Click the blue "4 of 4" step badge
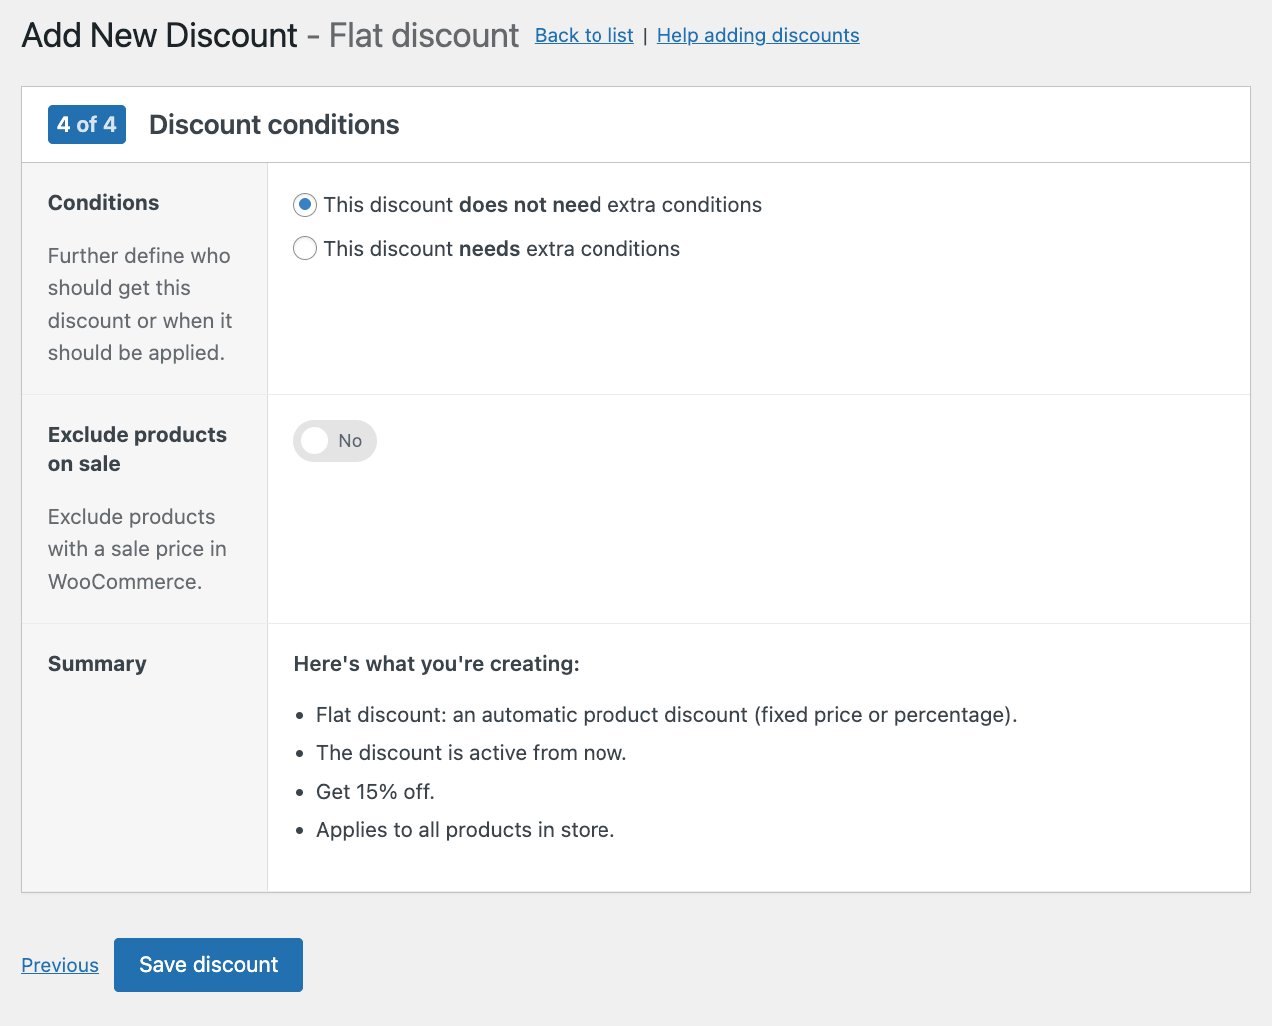Screen dimensions: 1272x1026 [x=86, y=124]
